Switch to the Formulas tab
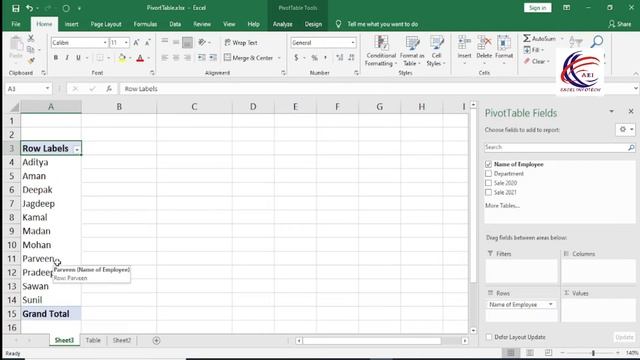Viewport: 640px width, 360px height. [x=145, y=24]
